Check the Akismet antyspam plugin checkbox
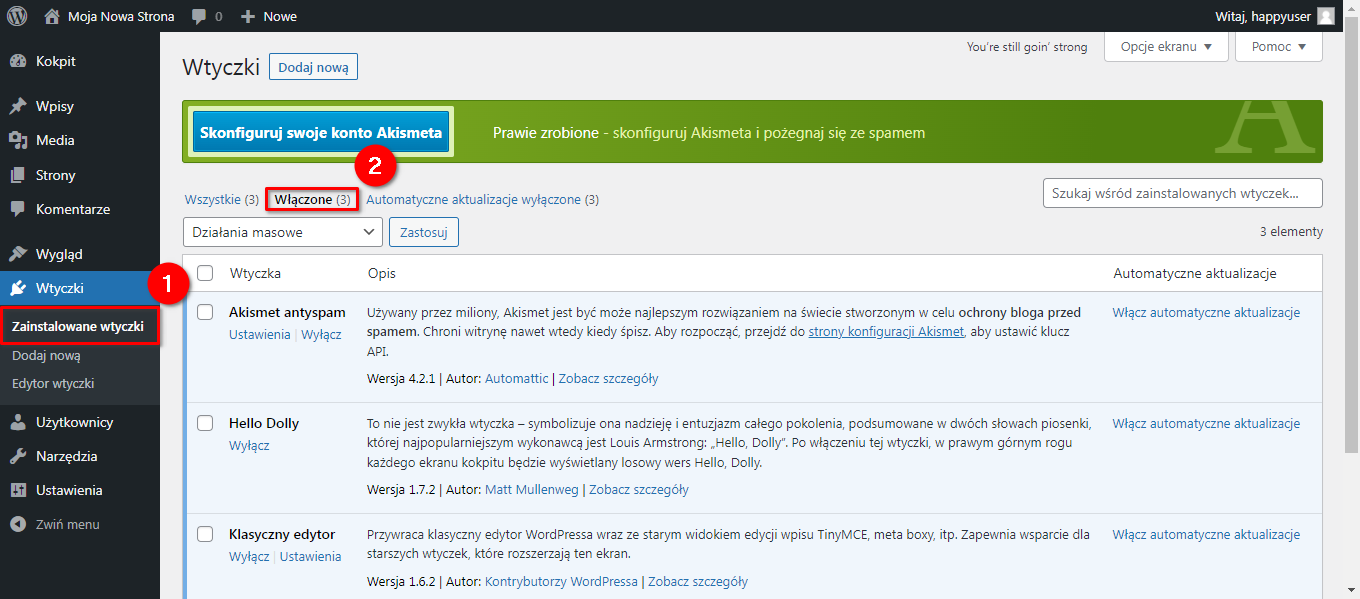 (x=205, y=312)
